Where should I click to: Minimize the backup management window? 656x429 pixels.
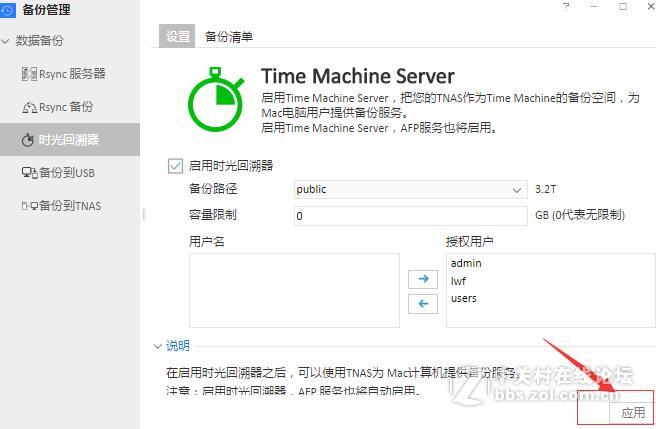(x=594, y=7)
